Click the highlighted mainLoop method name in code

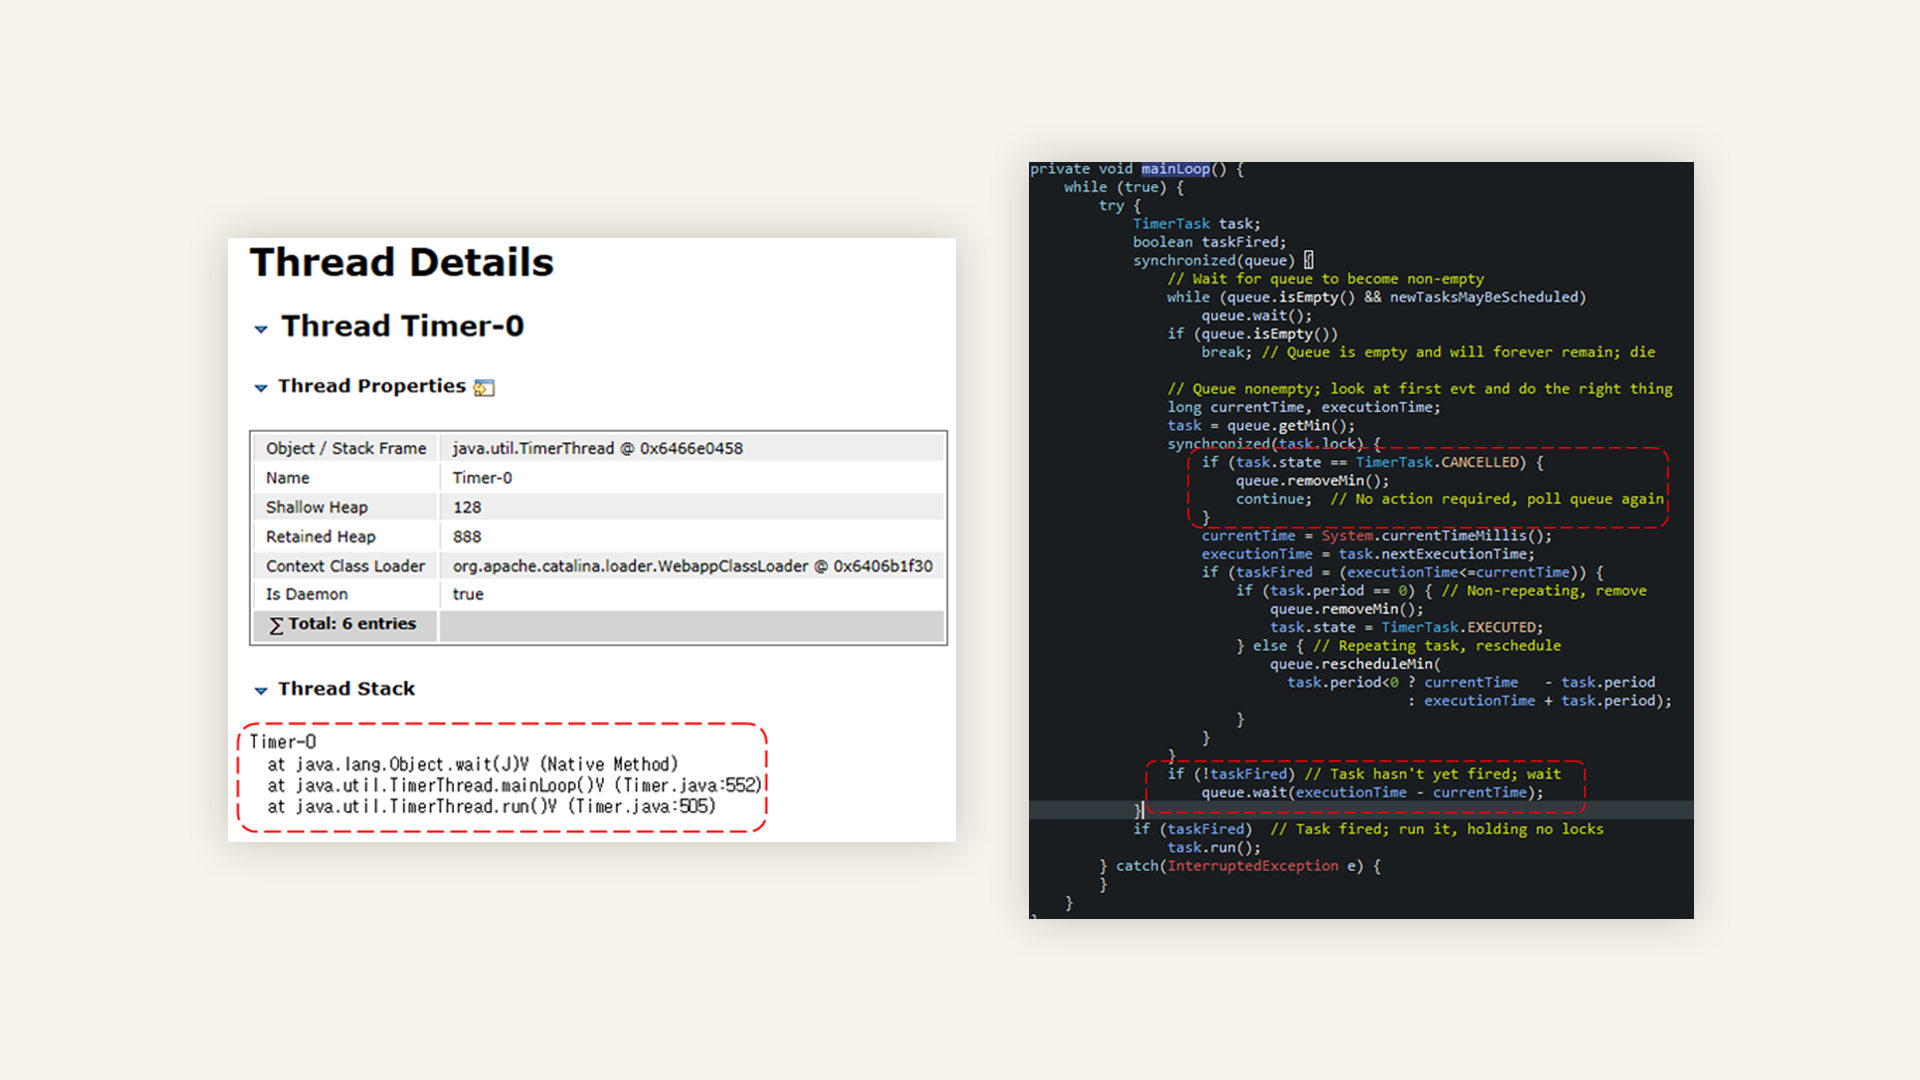pos(1175,169)
